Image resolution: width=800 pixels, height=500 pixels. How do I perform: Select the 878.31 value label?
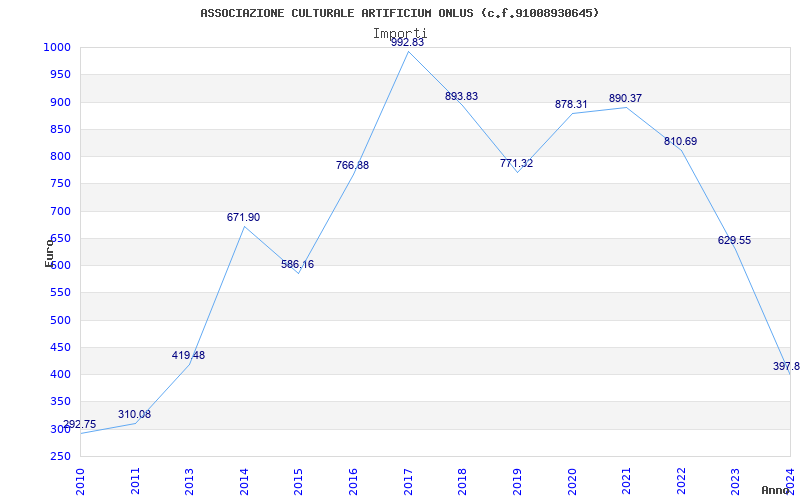(x=571, y=104)
